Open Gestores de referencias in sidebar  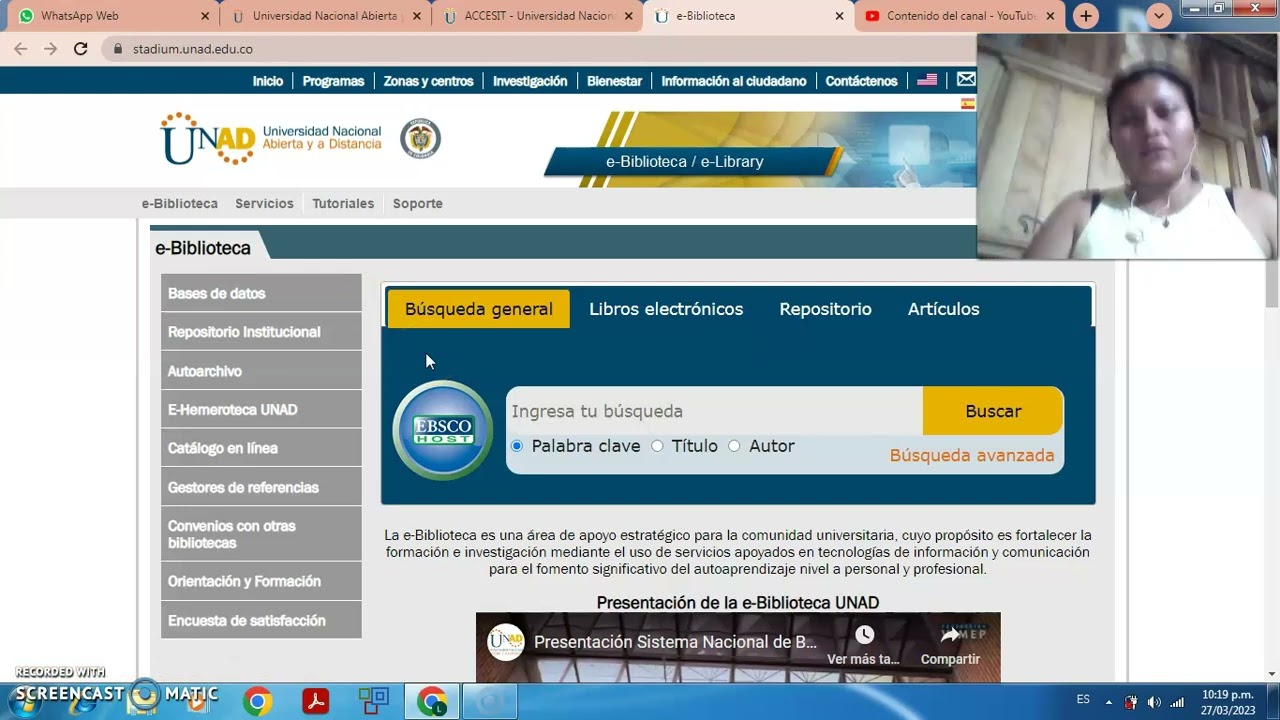[x=261, y=487]
